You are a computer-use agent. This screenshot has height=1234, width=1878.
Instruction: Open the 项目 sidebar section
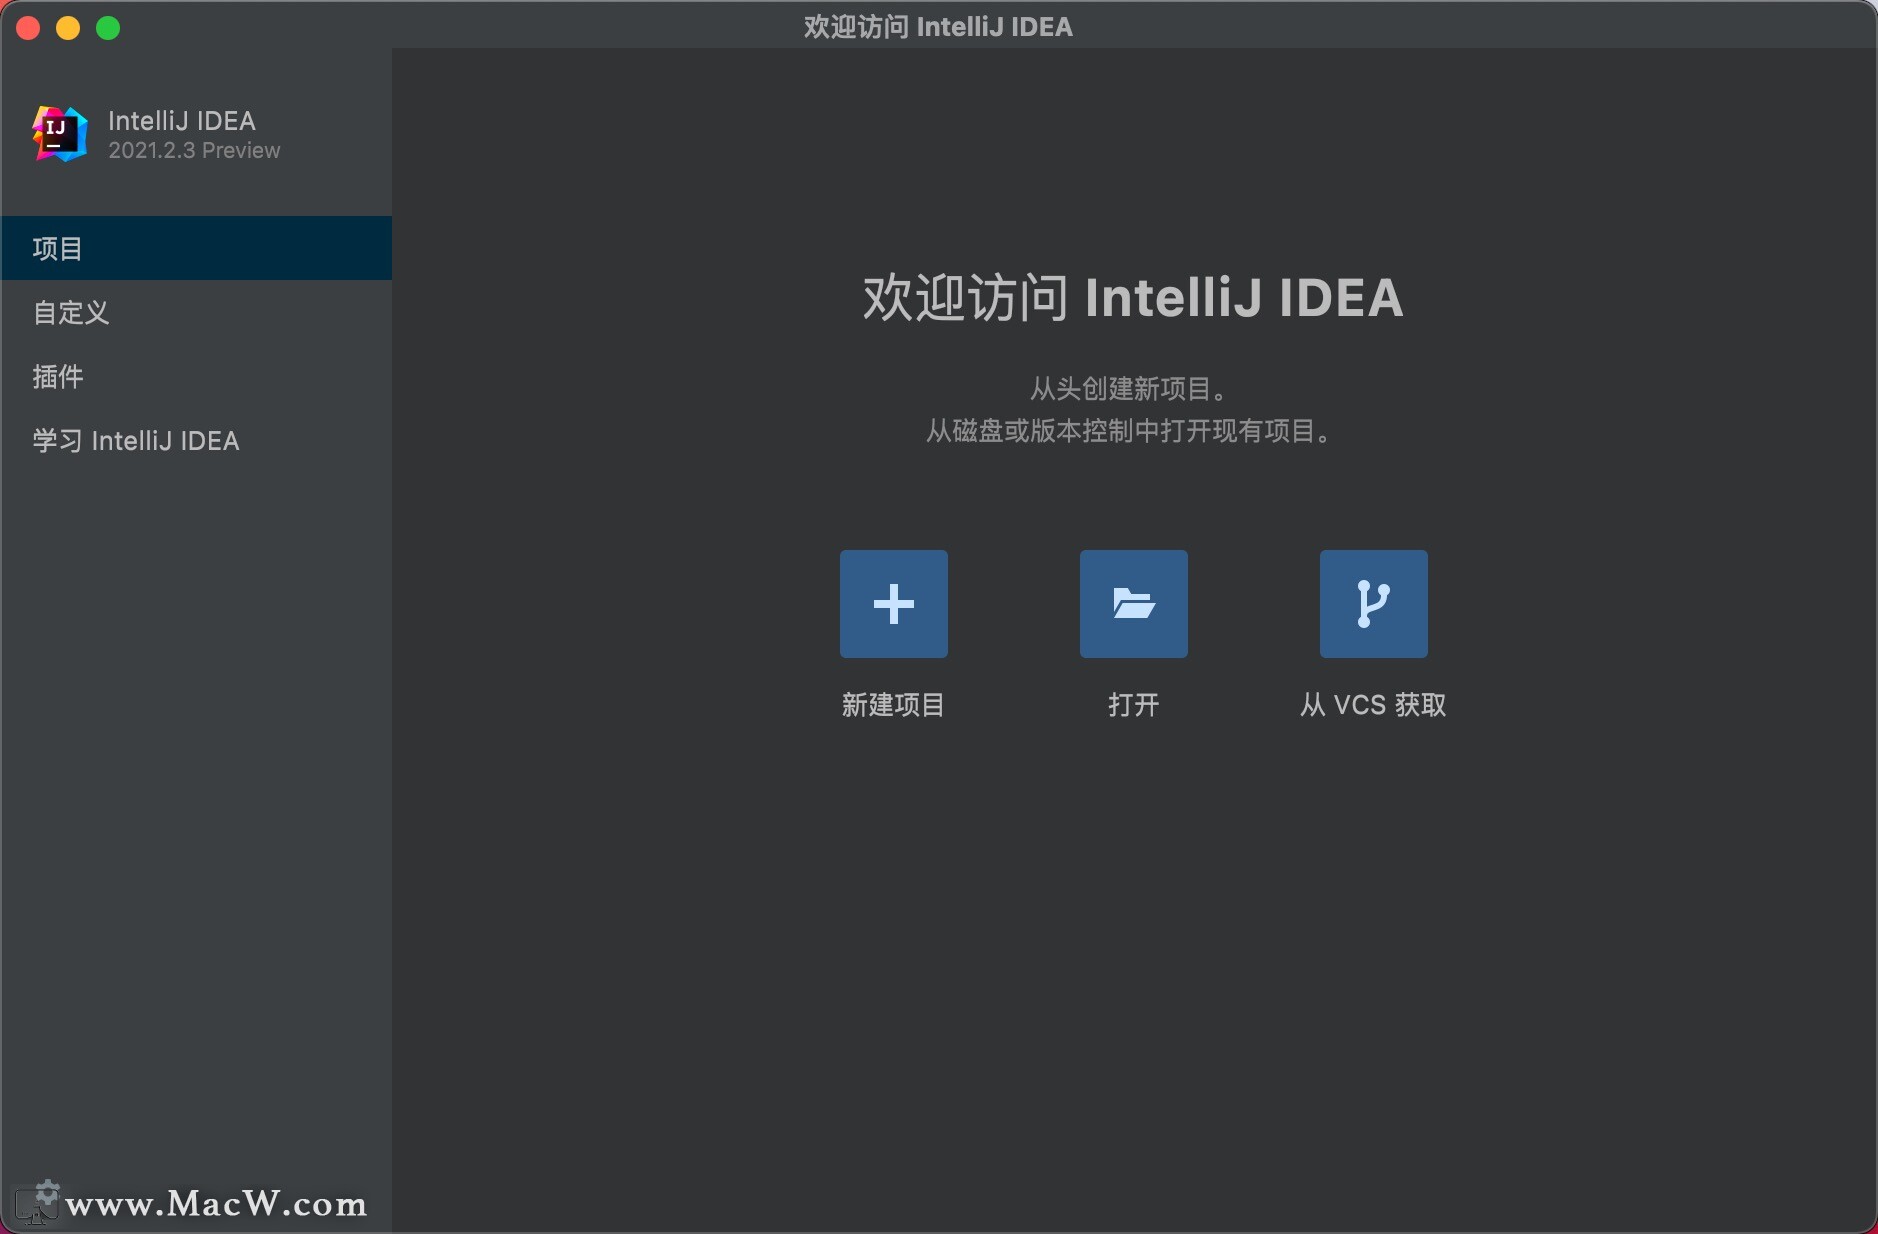58,248
